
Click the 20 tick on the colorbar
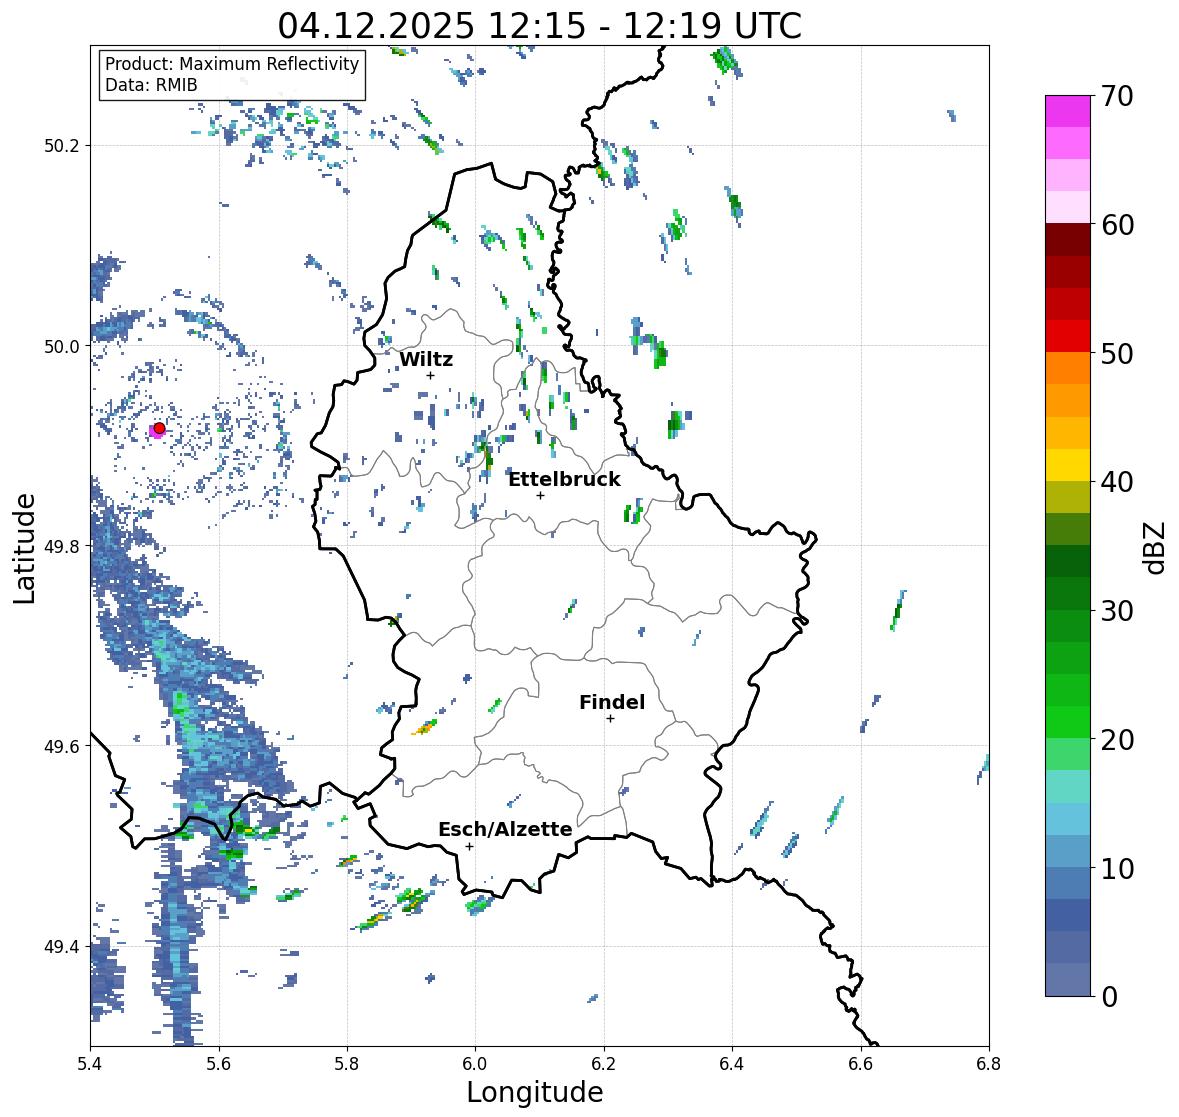pyautogui.click(x=1117, y=740)
